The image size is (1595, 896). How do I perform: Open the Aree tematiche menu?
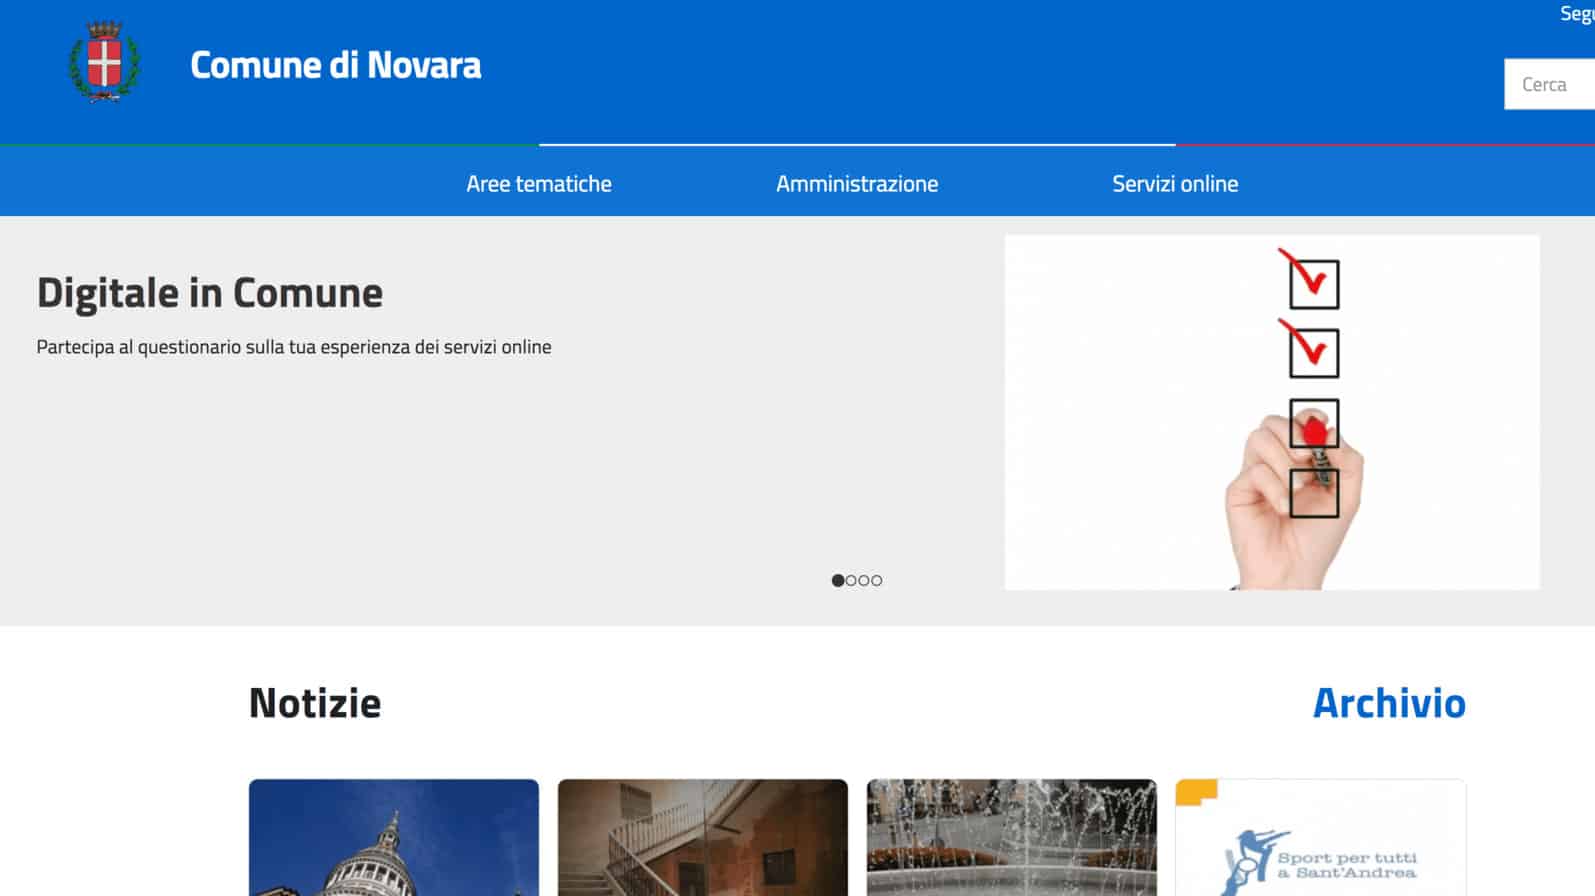539,184
